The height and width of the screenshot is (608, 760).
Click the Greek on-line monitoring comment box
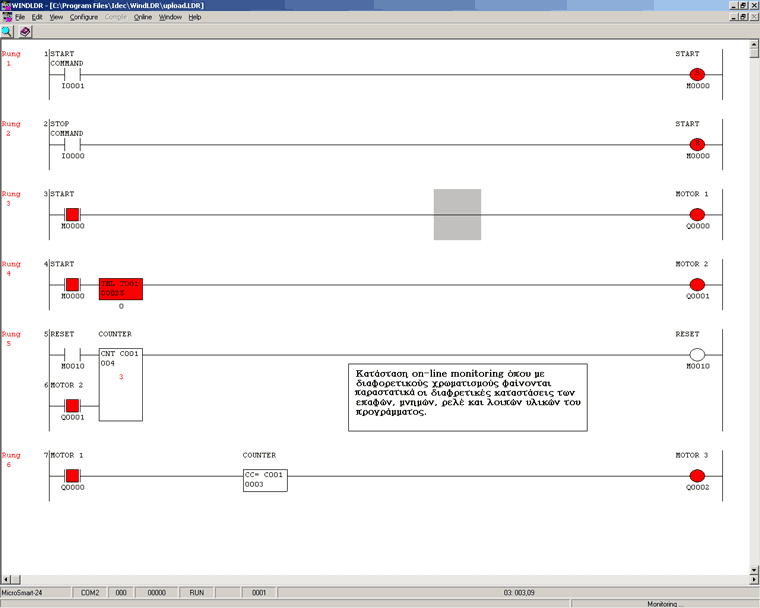(x=467, y=397)
